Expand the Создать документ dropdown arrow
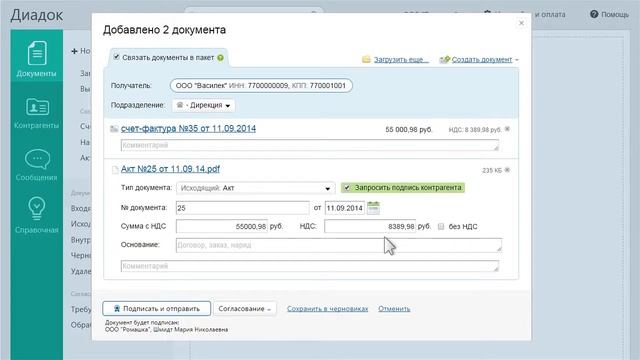 pos(517,60)
